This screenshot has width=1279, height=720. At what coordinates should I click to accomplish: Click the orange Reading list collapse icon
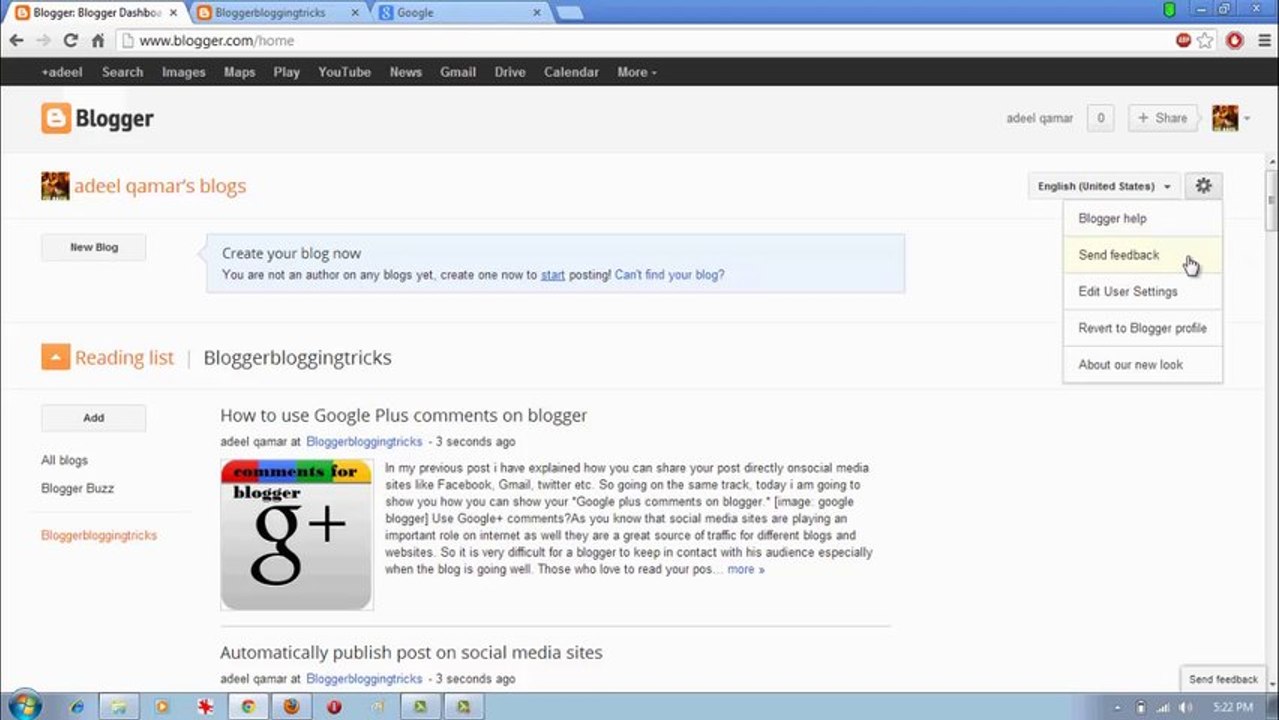pos(55,357)
